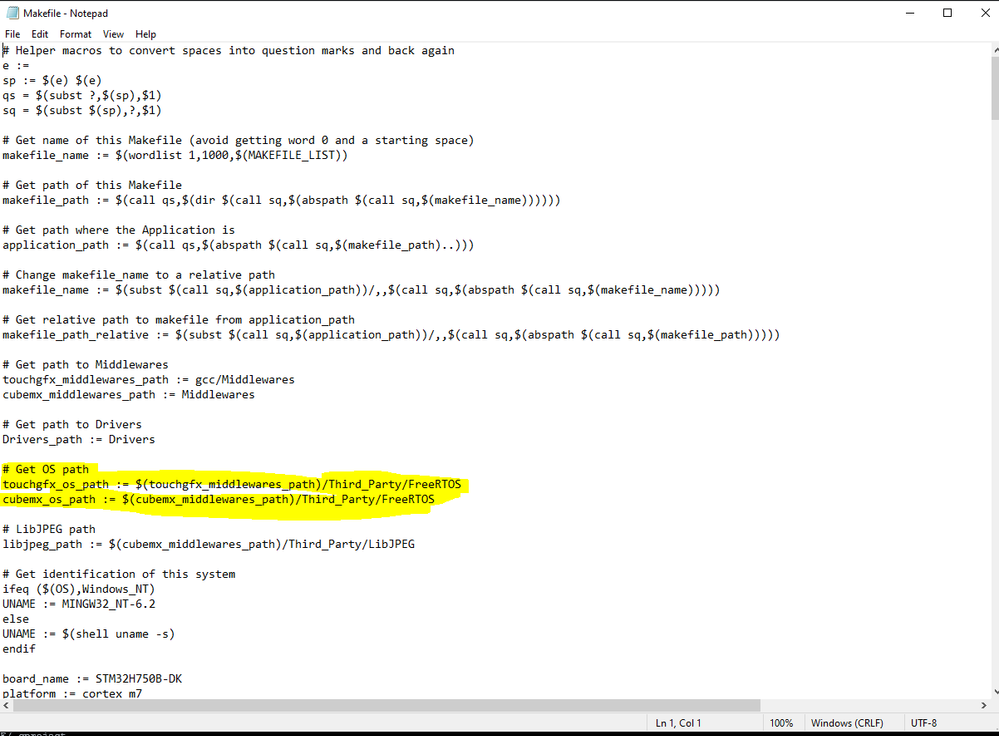The image size is (999, 736).
Task: Maximize the Notepad window
Action: [947, 13]
